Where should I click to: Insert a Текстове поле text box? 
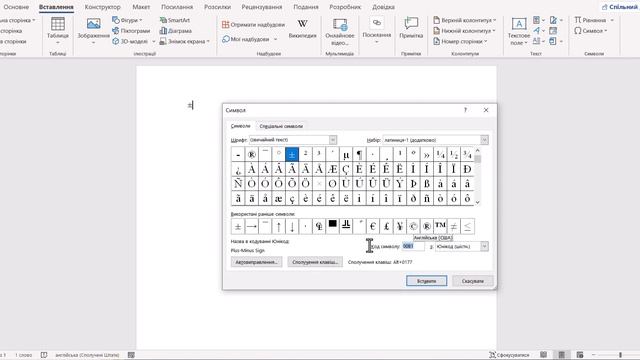(x=519, y=31)
